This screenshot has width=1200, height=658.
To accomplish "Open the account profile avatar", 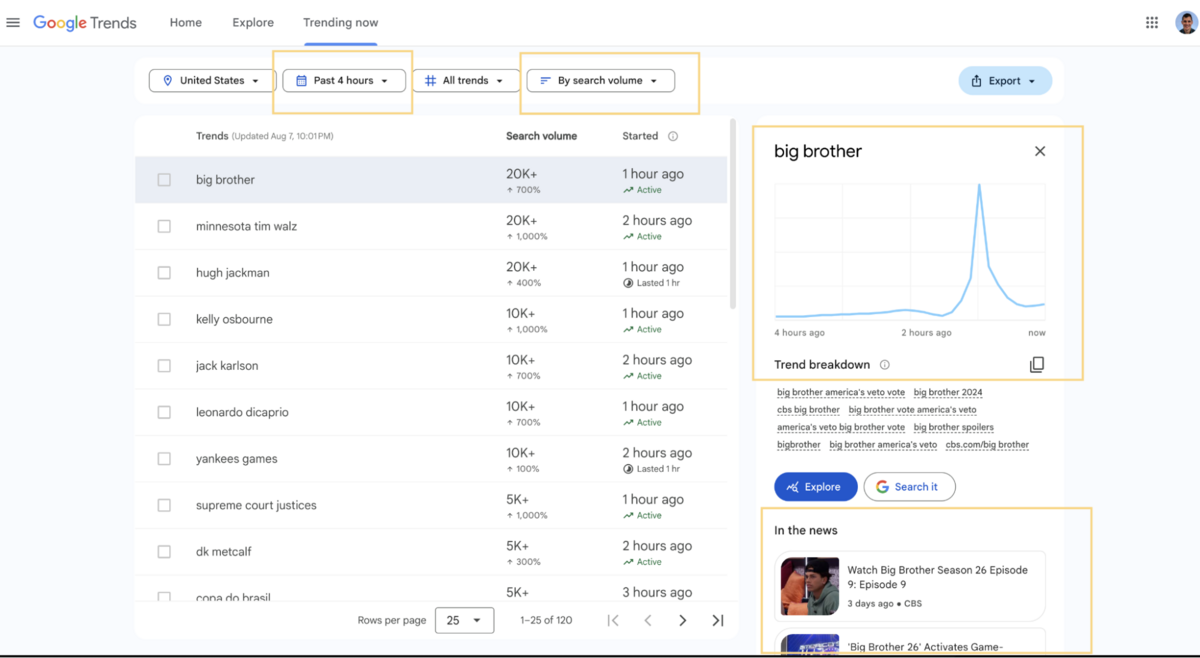I will pyautogui.click(x=1186, y=22).
